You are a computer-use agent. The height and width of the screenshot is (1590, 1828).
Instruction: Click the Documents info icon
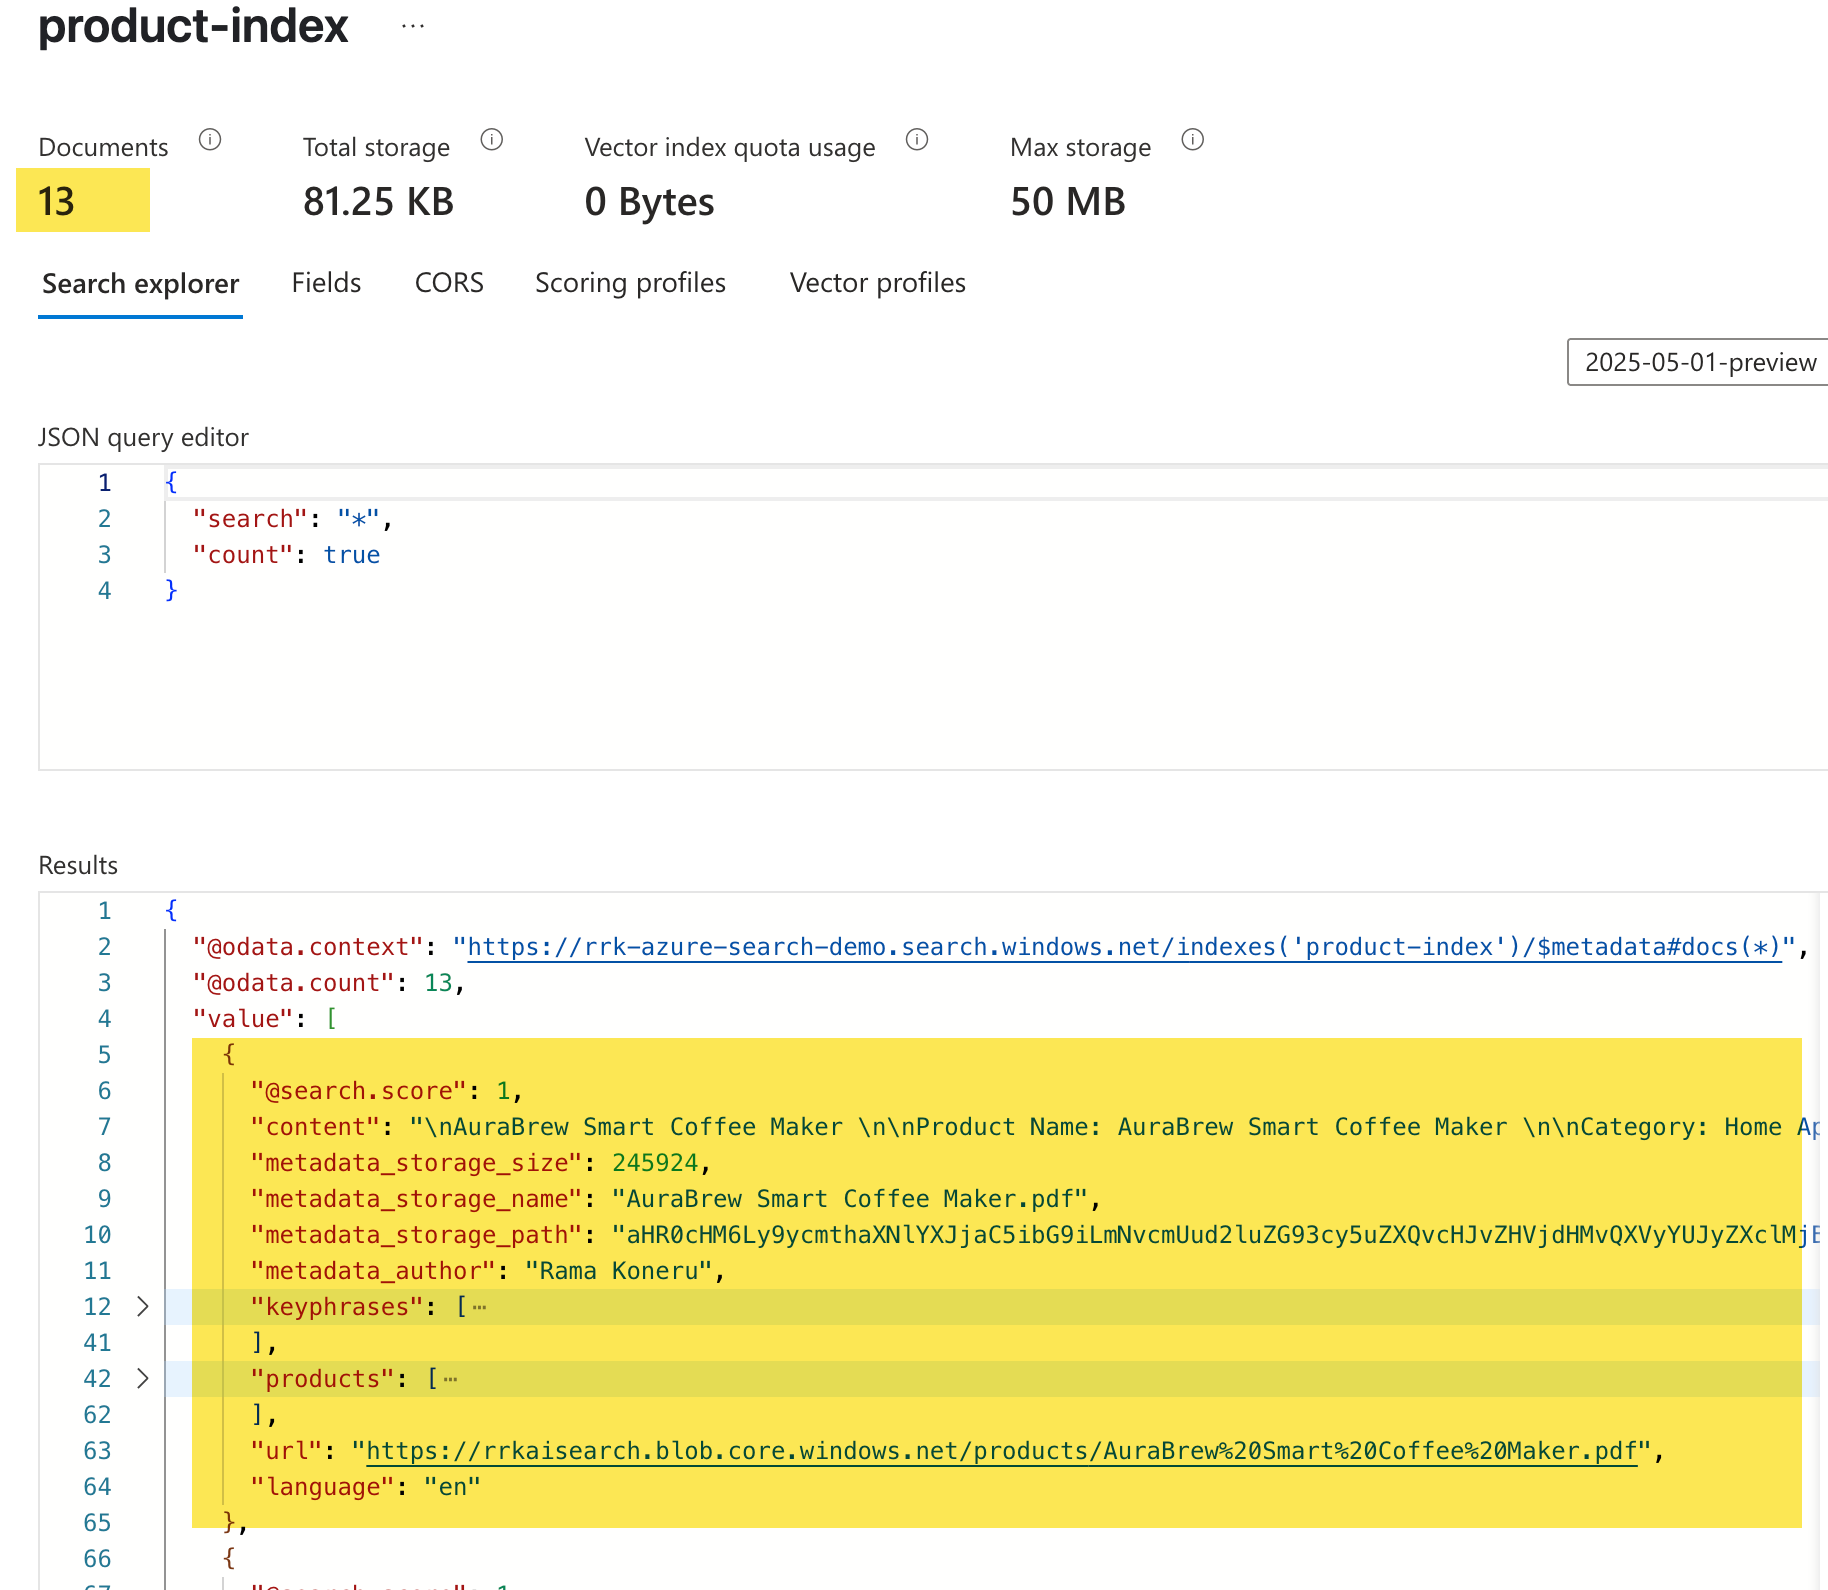coord(210,140)
